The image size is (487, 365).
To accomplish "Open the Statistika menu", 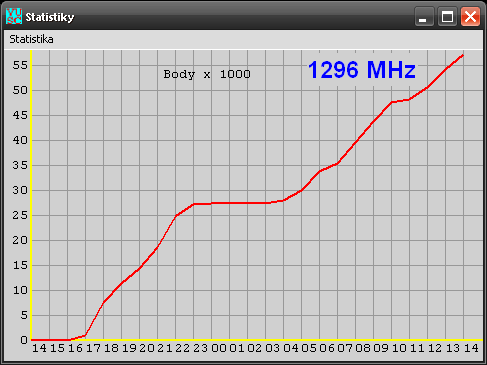I will coord(31,39).
